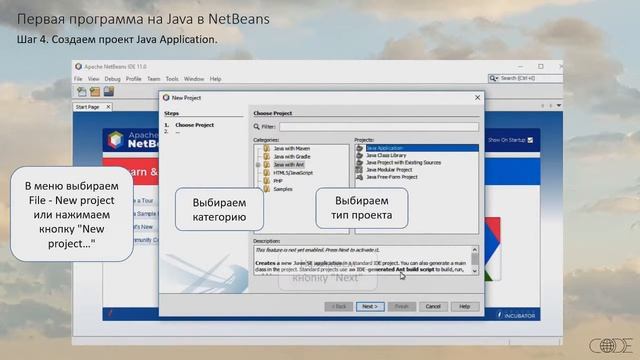
Task: Open the Profile menu
Action: click(x=133, y=79)
